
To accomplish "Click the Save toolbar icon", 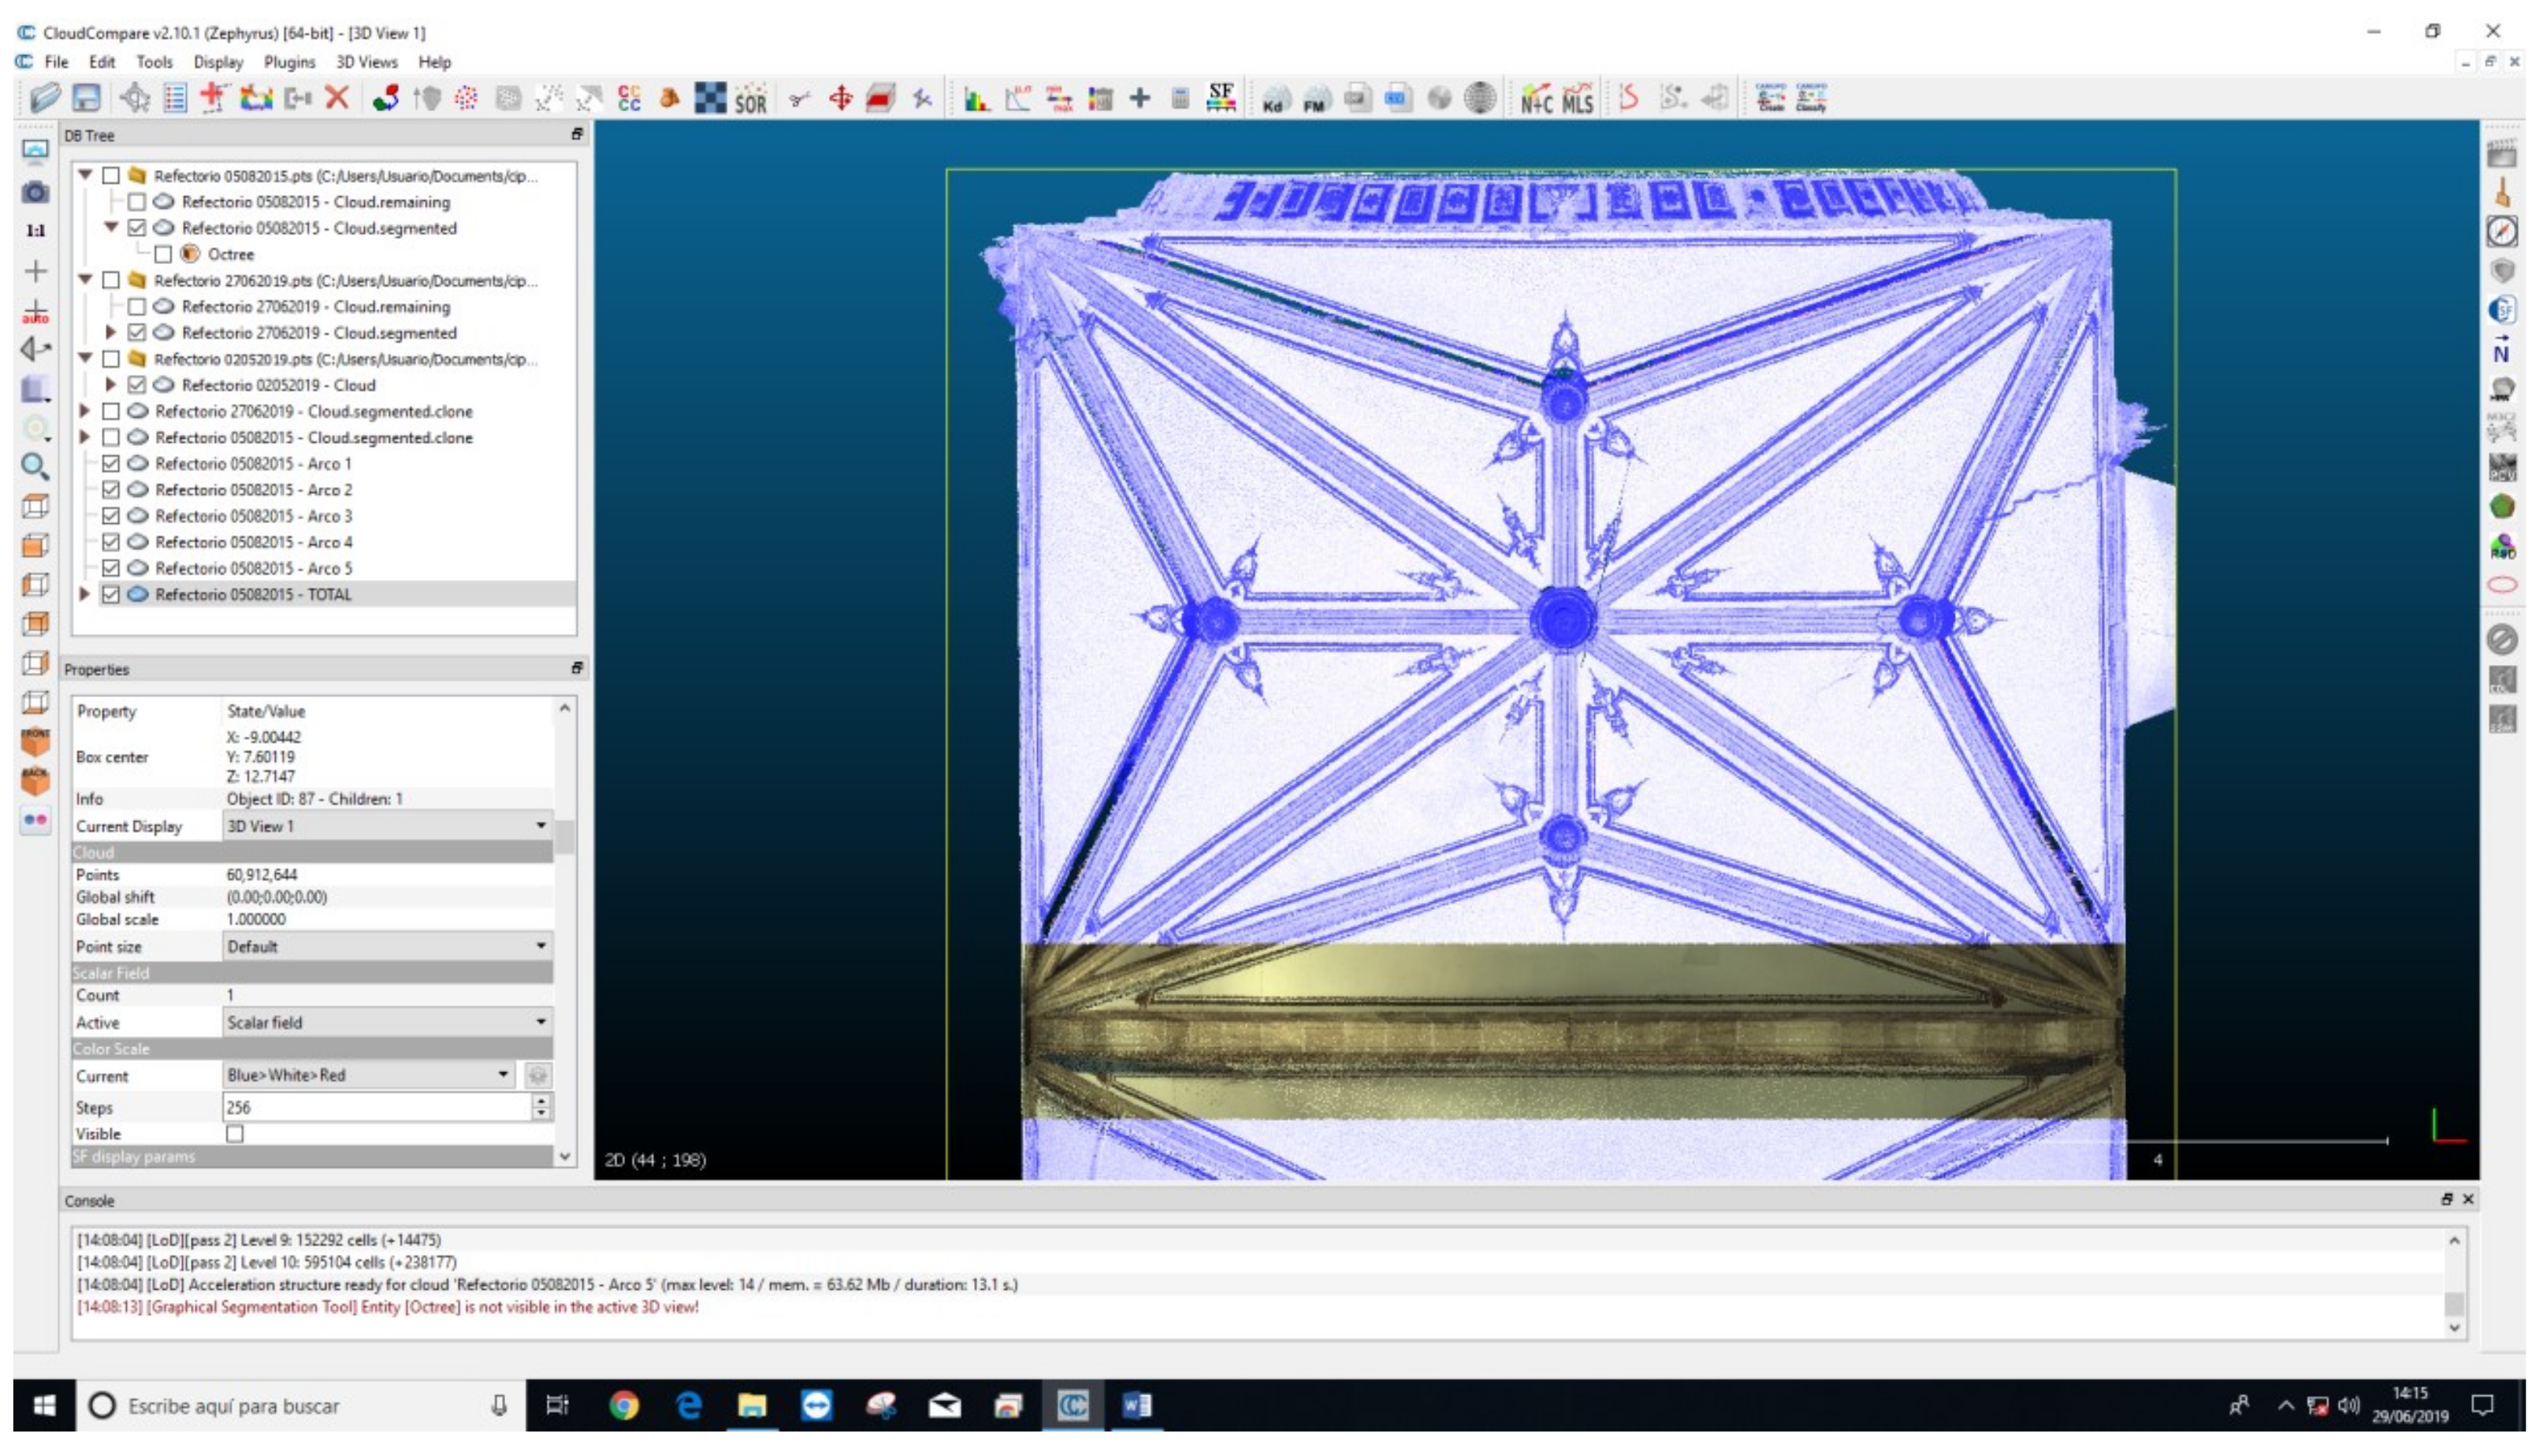I will 87,98.
